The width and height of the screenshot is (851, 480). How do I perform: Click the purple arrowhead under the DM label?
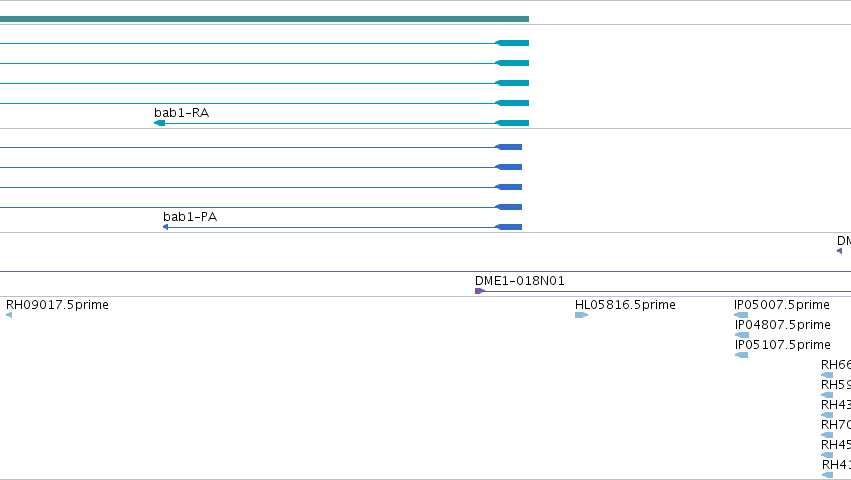coord(840,251)
